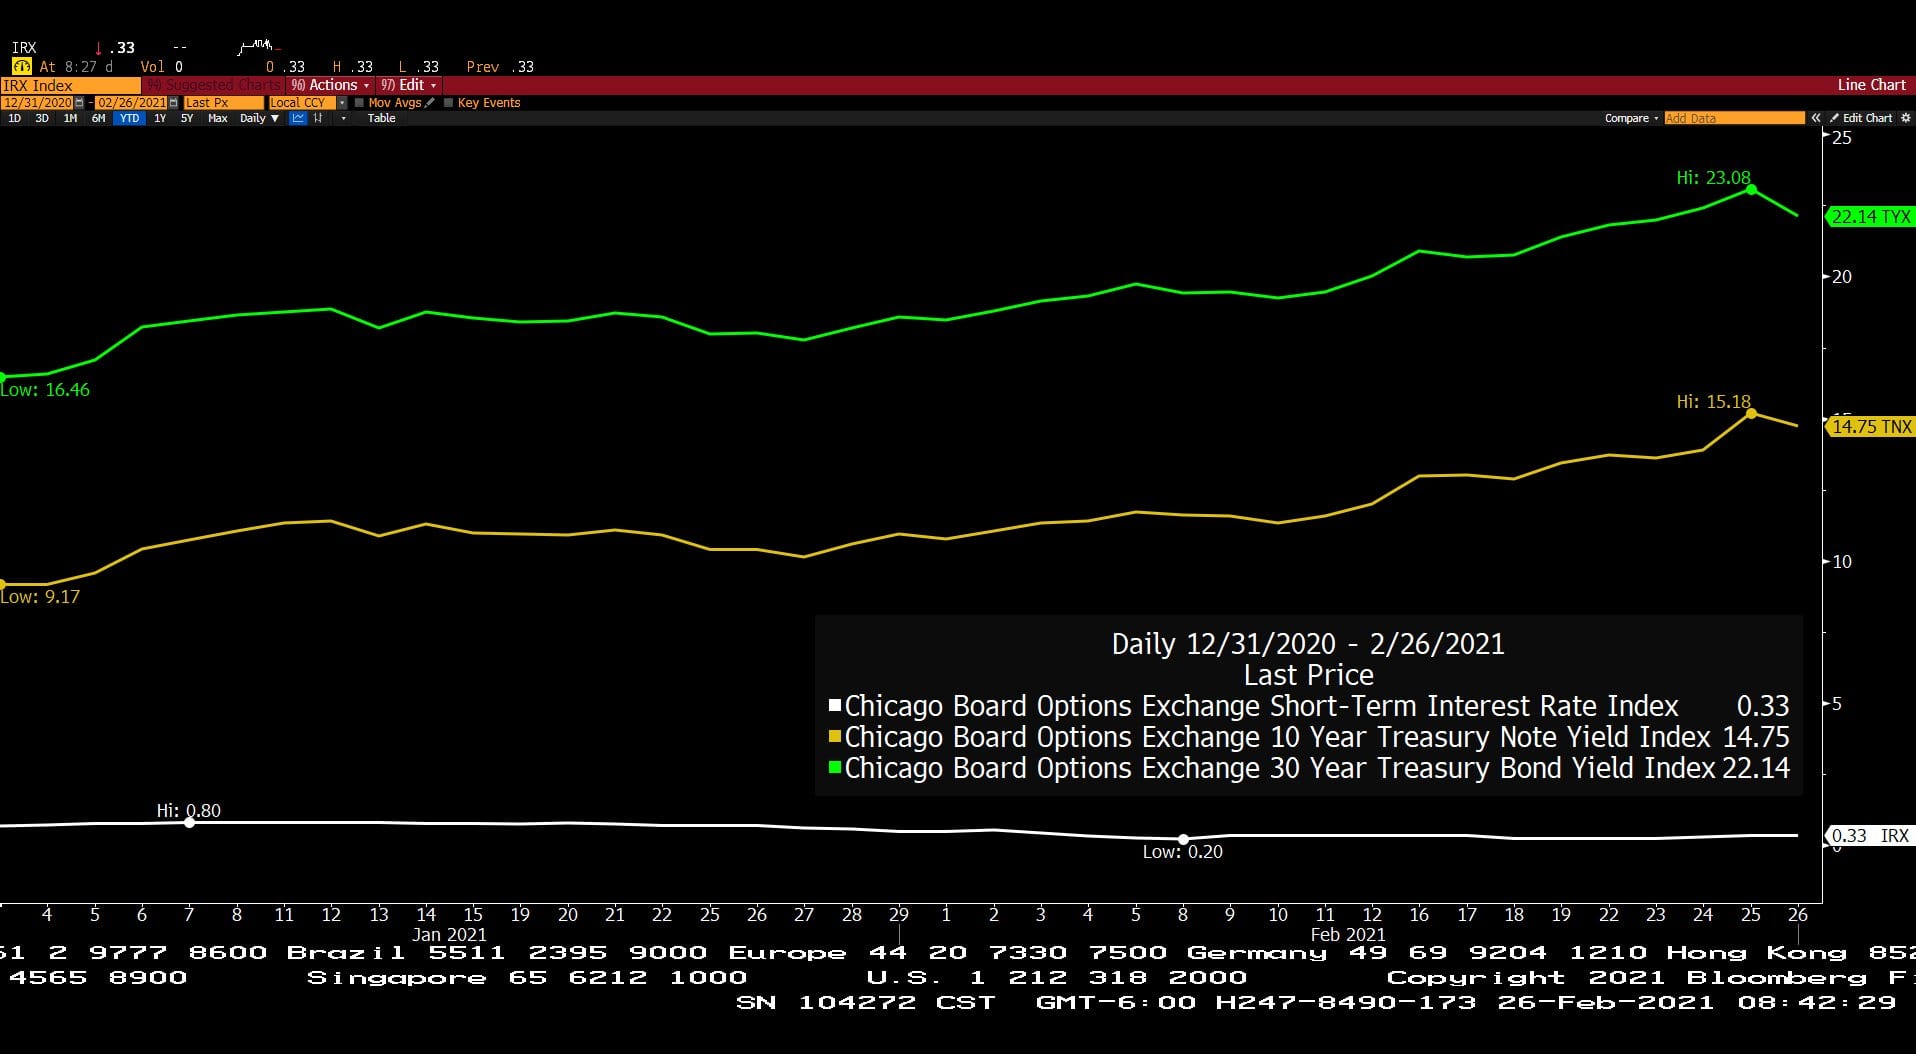Select the 1D time range
The image size is (1916, 1054).
coord(14,118)
